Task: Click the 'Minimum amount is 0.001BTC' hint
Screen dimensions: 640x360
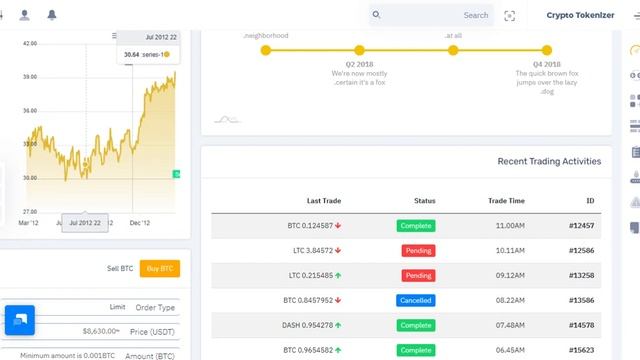Action: click(67, 356)
